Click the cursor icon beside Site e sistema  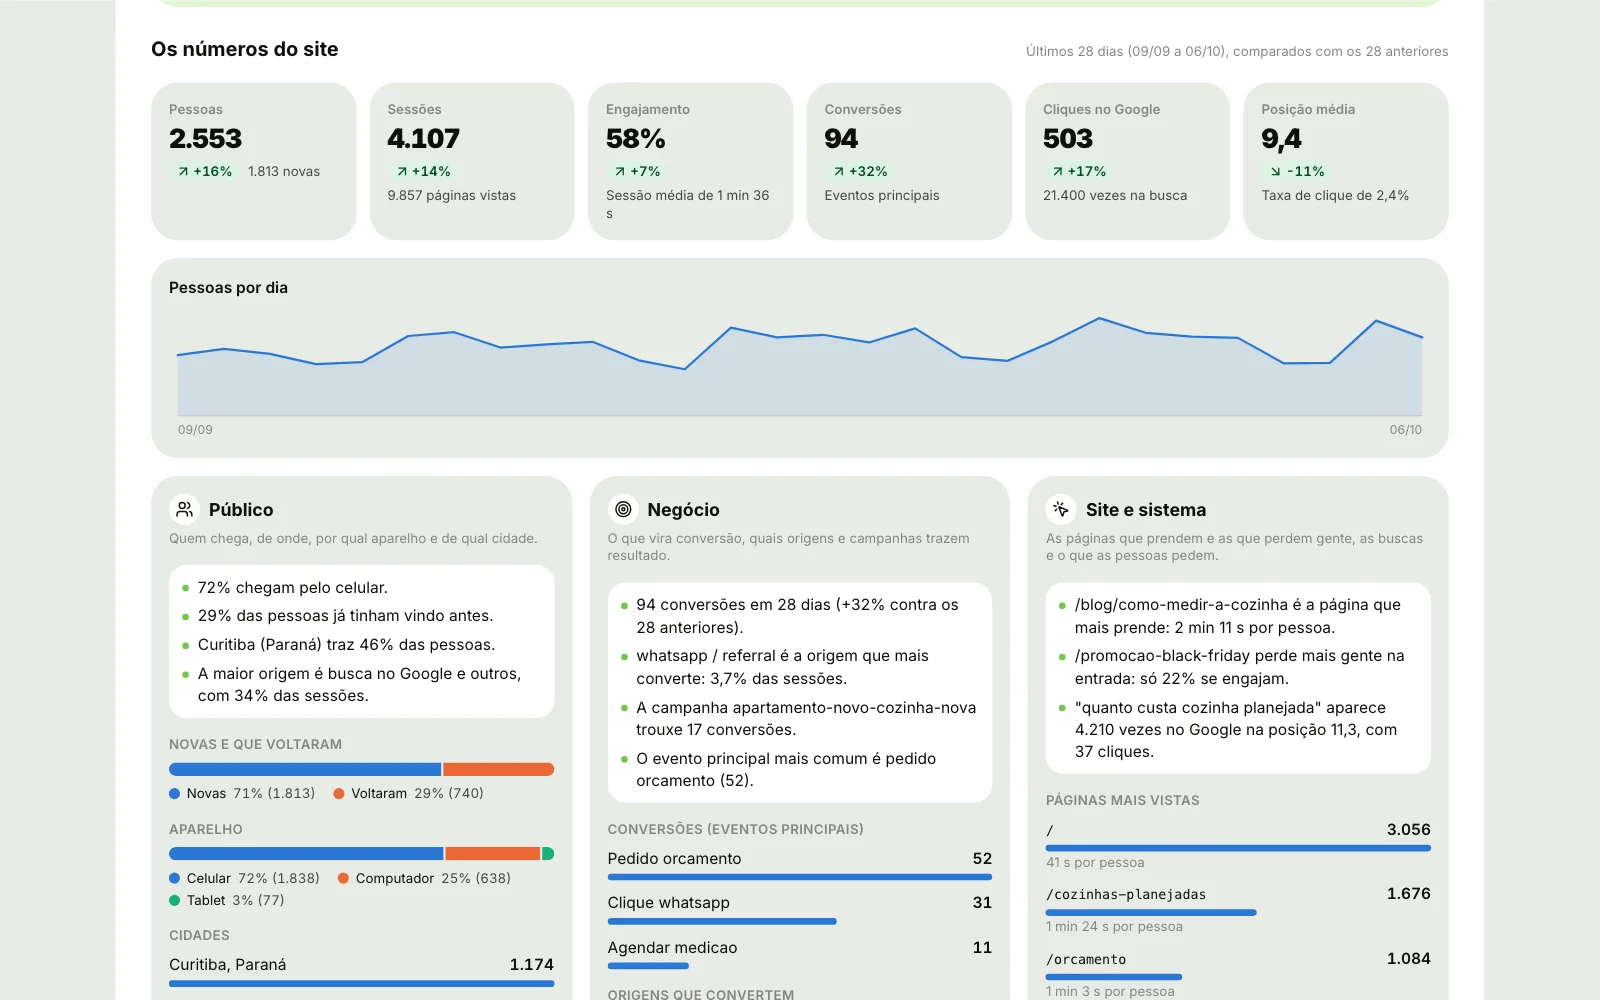point(1061,510)
